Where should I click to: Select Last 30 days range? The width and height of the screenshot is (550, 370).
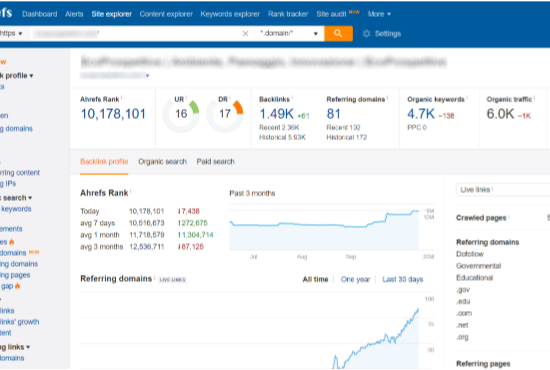click(x=403, y=279)
